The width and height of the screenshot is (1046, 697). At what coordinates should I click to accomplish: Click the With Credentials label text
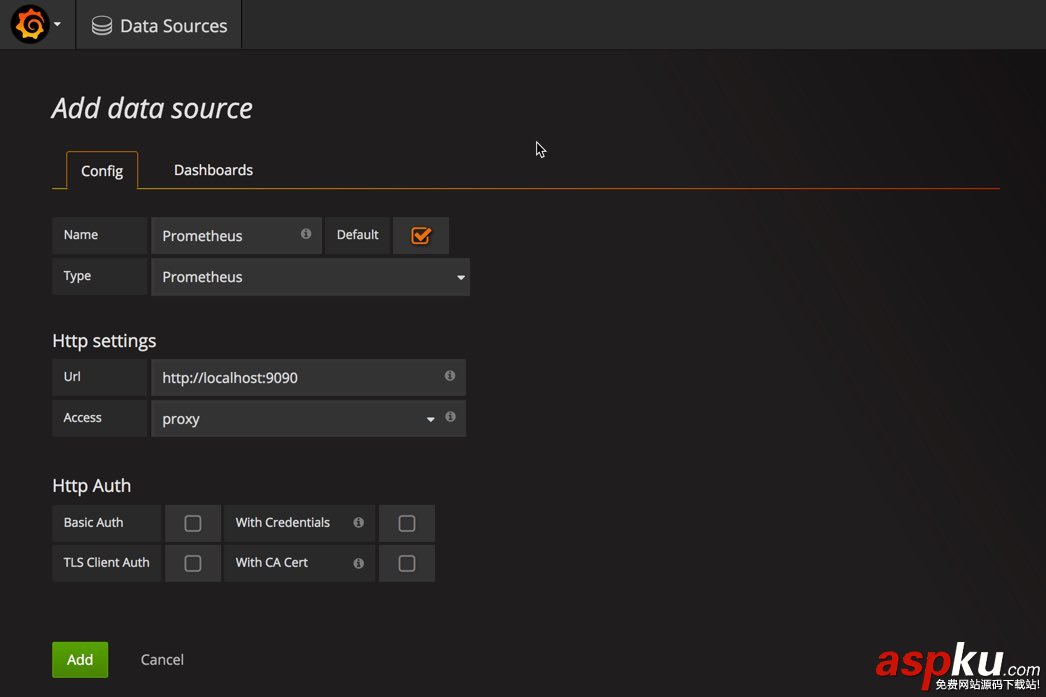(x=283, y=522)
